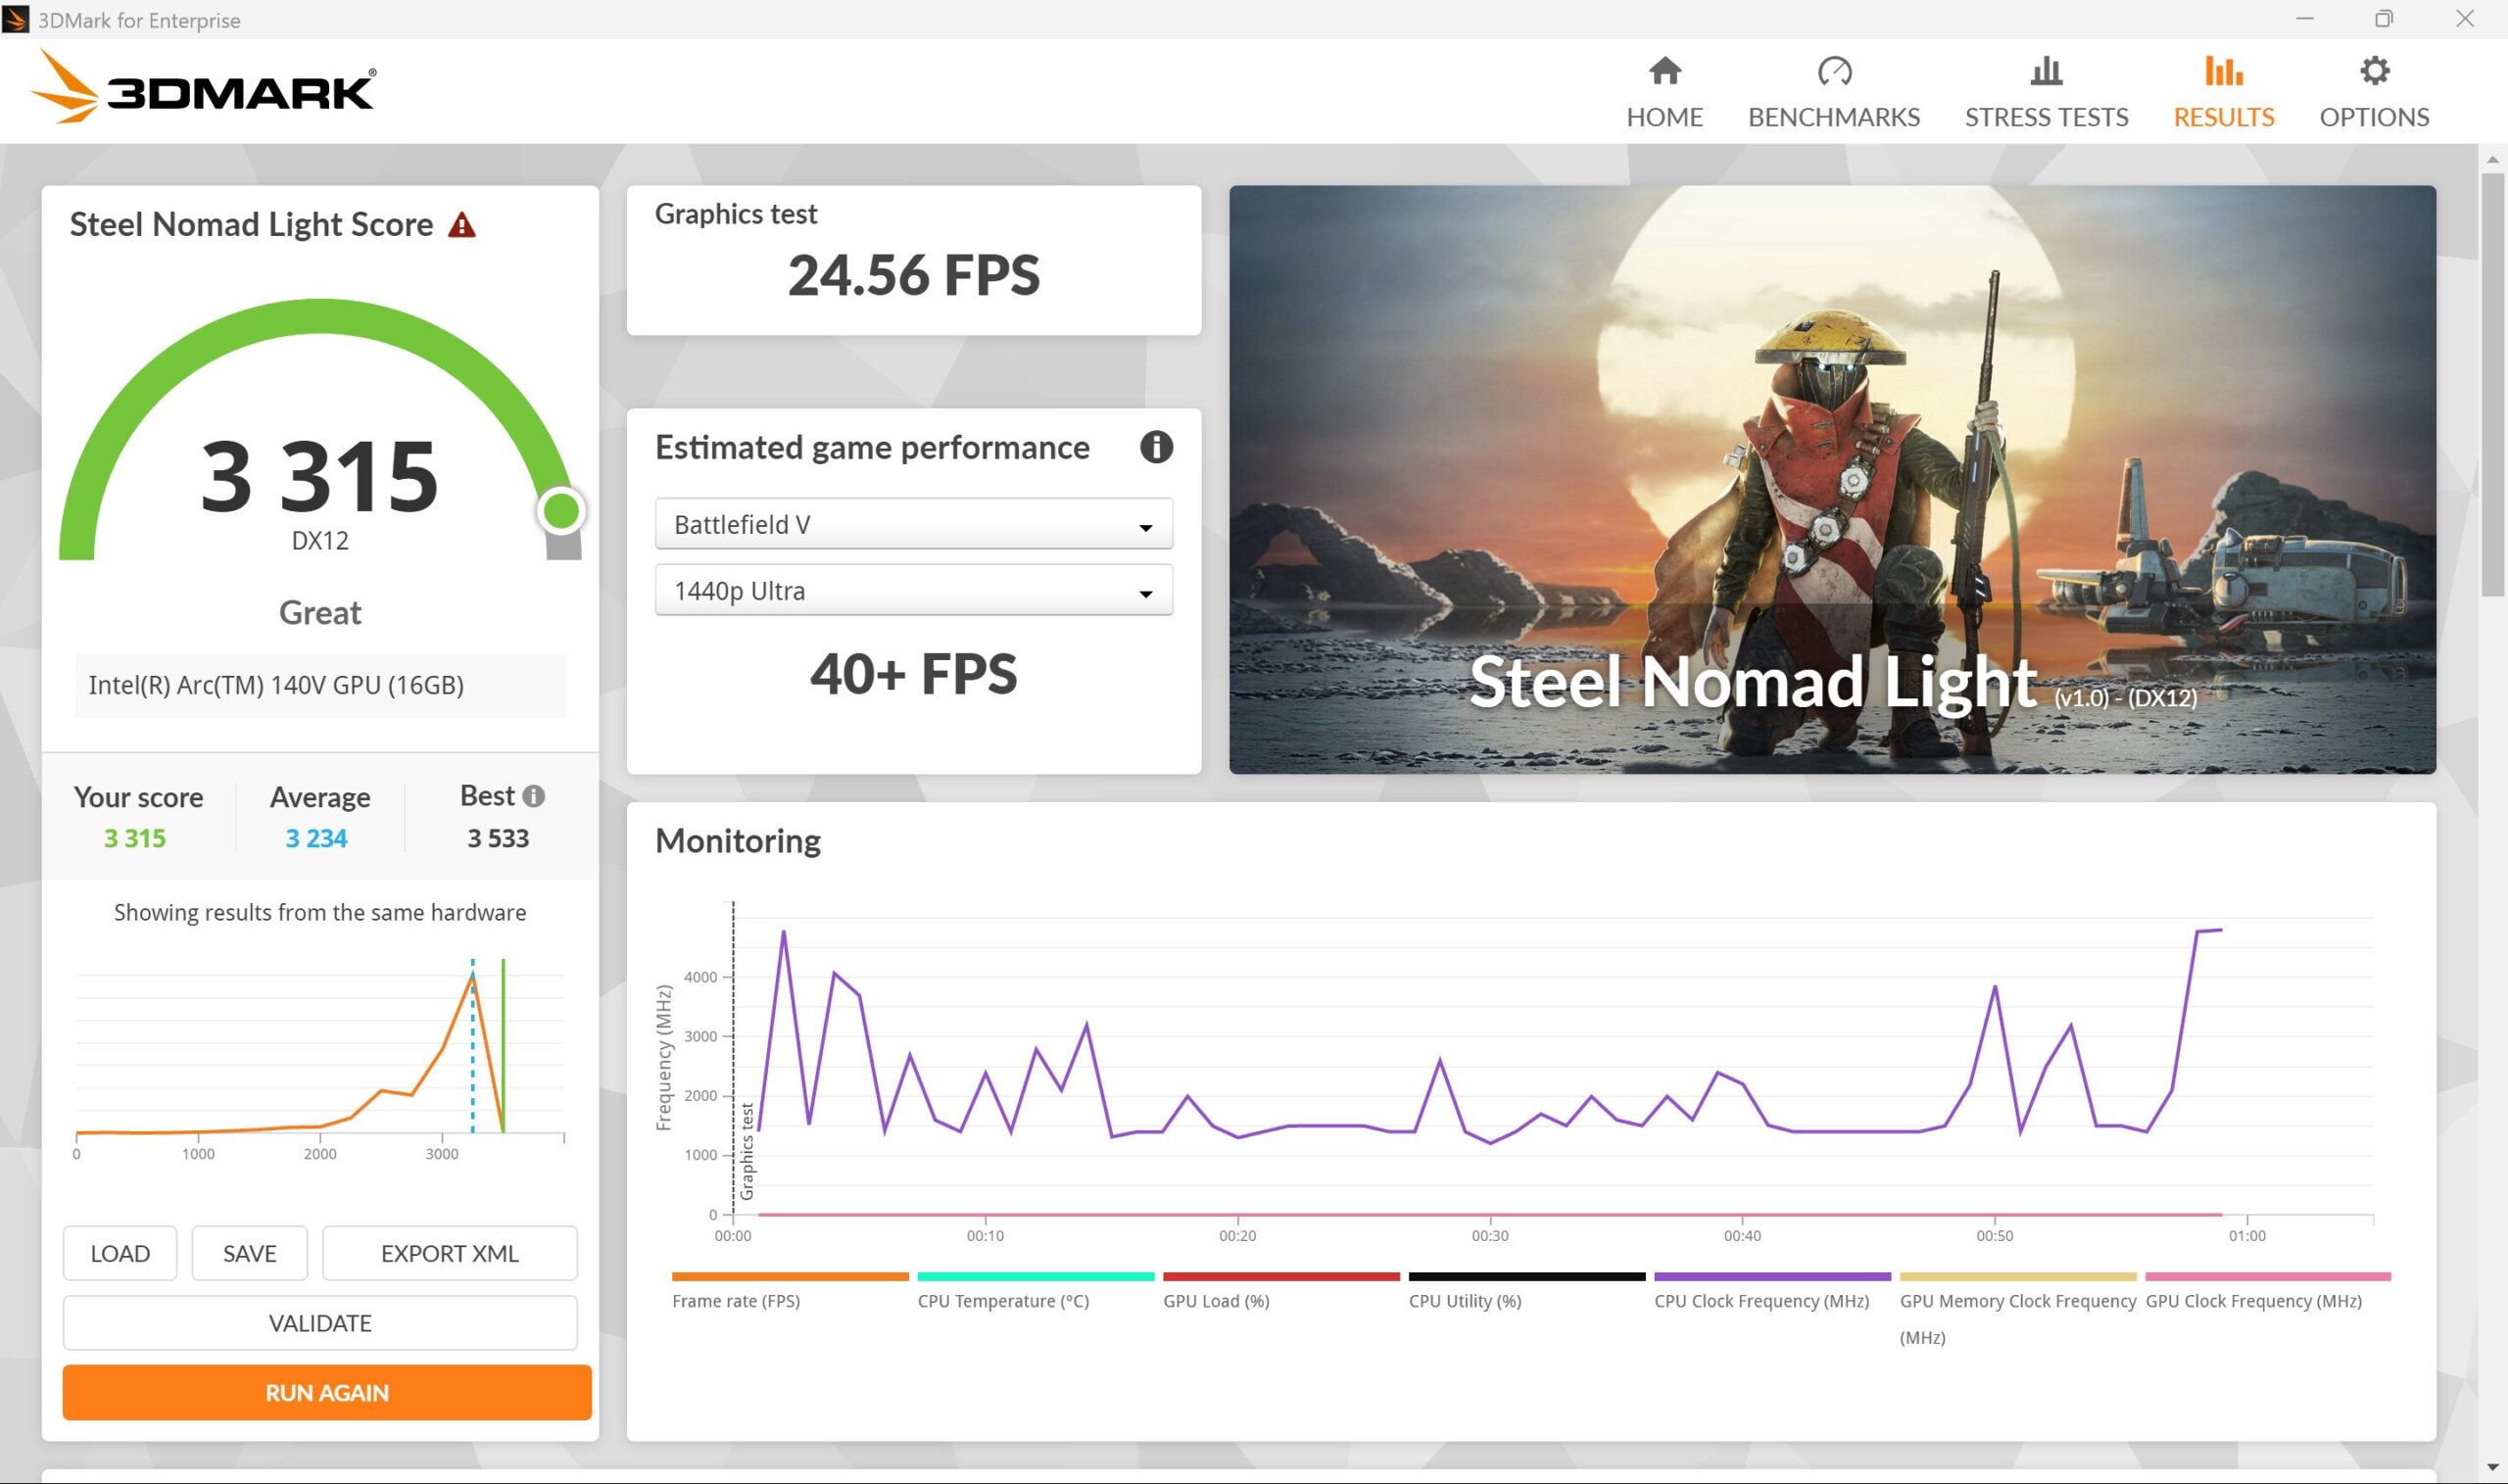
Task: Click the warning triangle beside Steel Nomad Light Score
Action: click(462, 225)
